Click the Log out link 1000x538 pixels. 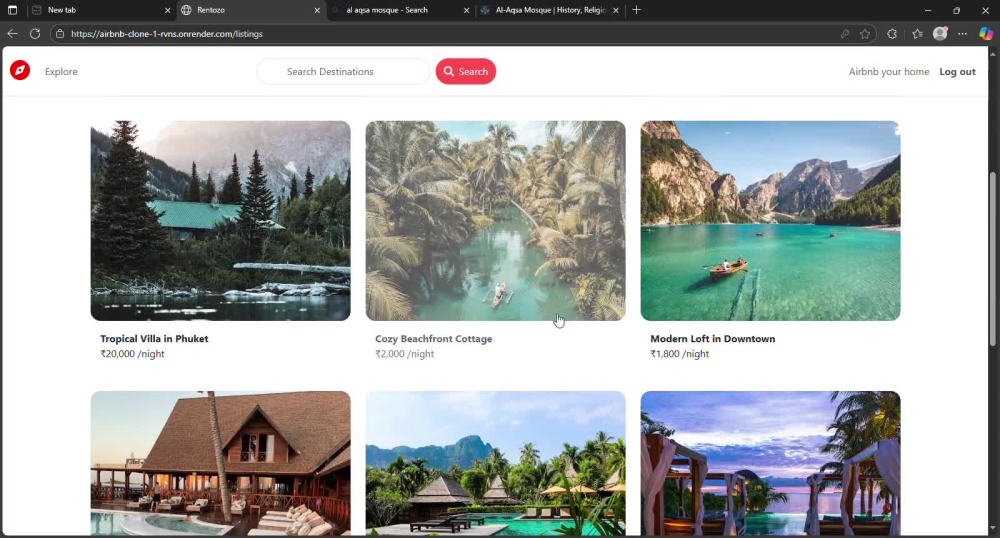[957, 71]
